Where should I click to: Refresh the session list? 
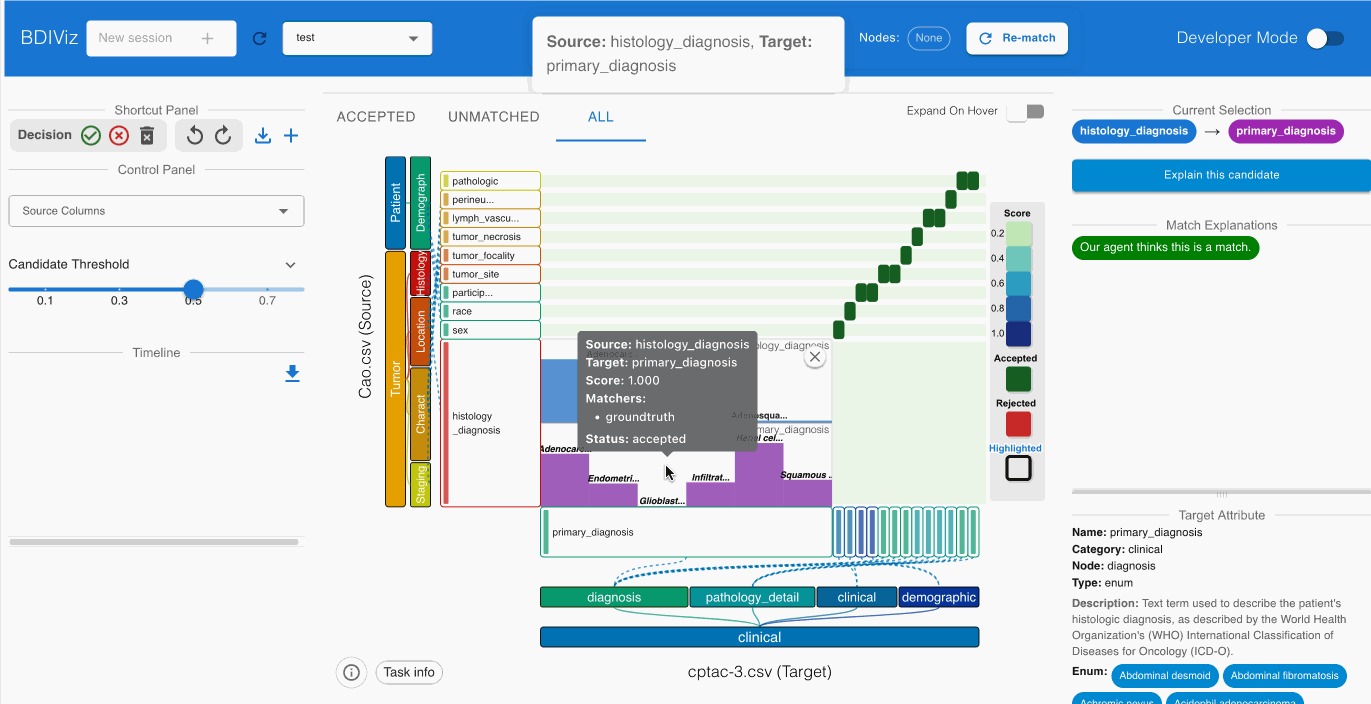click(259, 37)
